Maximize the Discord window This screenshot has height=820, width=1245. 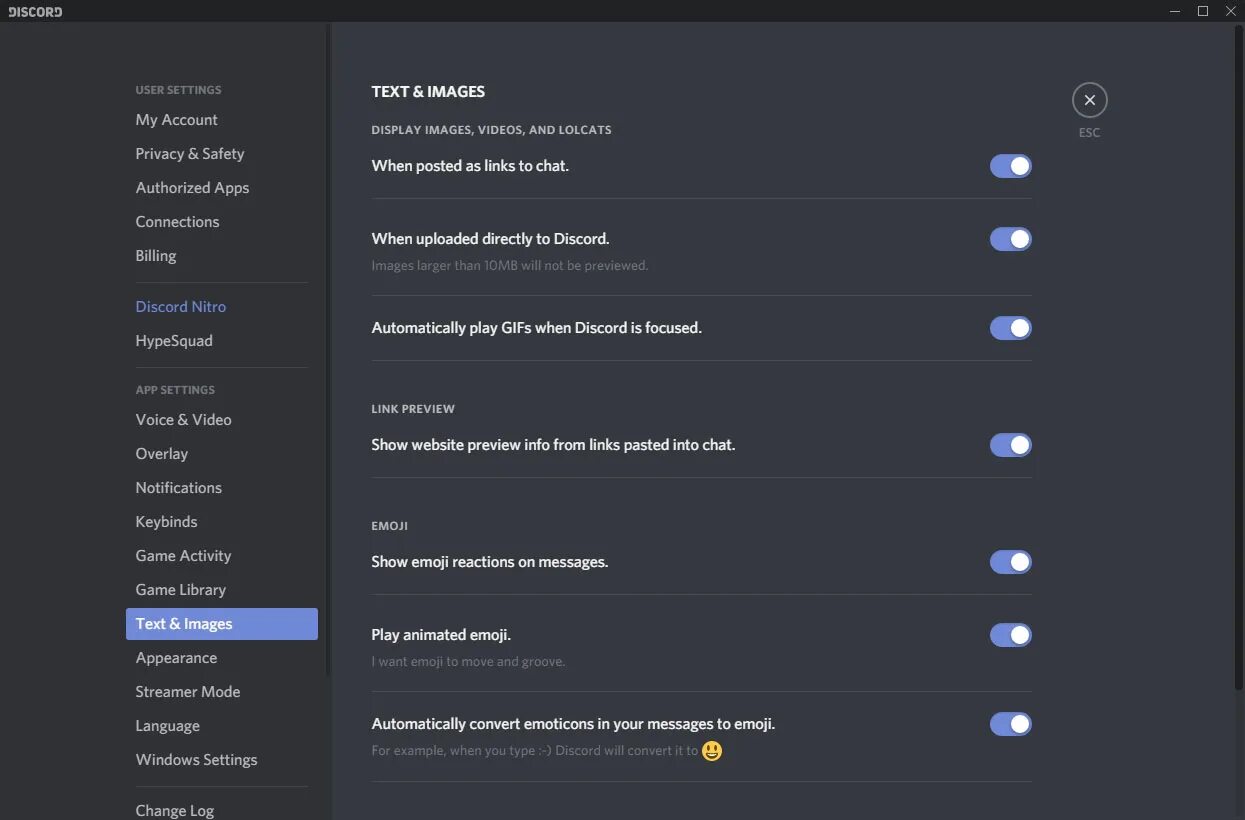(x=1203, y=11)
